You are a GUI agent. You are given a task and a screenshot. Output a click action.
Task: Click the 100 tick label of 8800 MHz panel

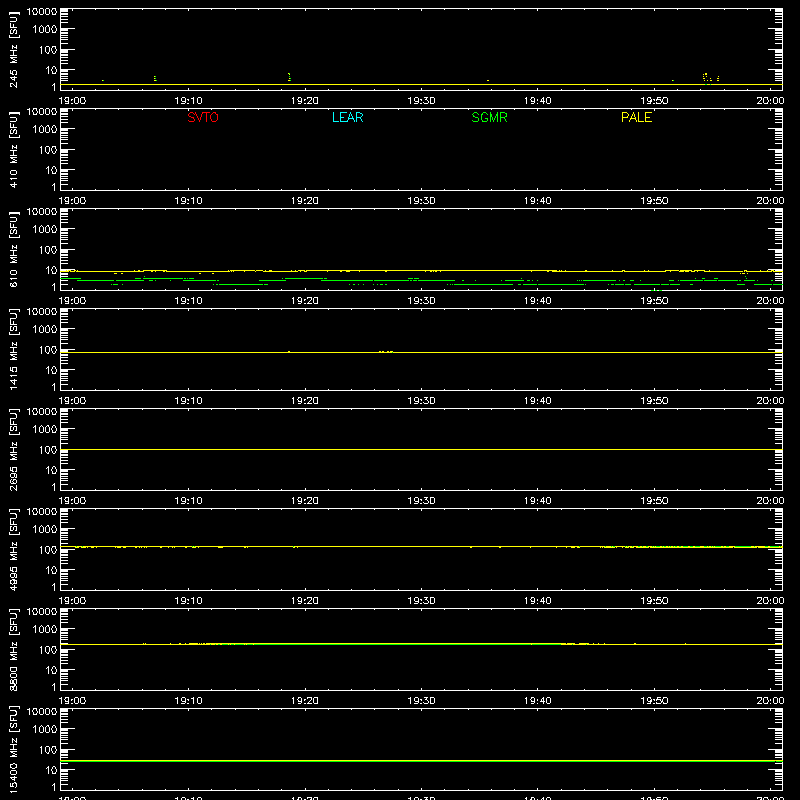pos(48,650)
